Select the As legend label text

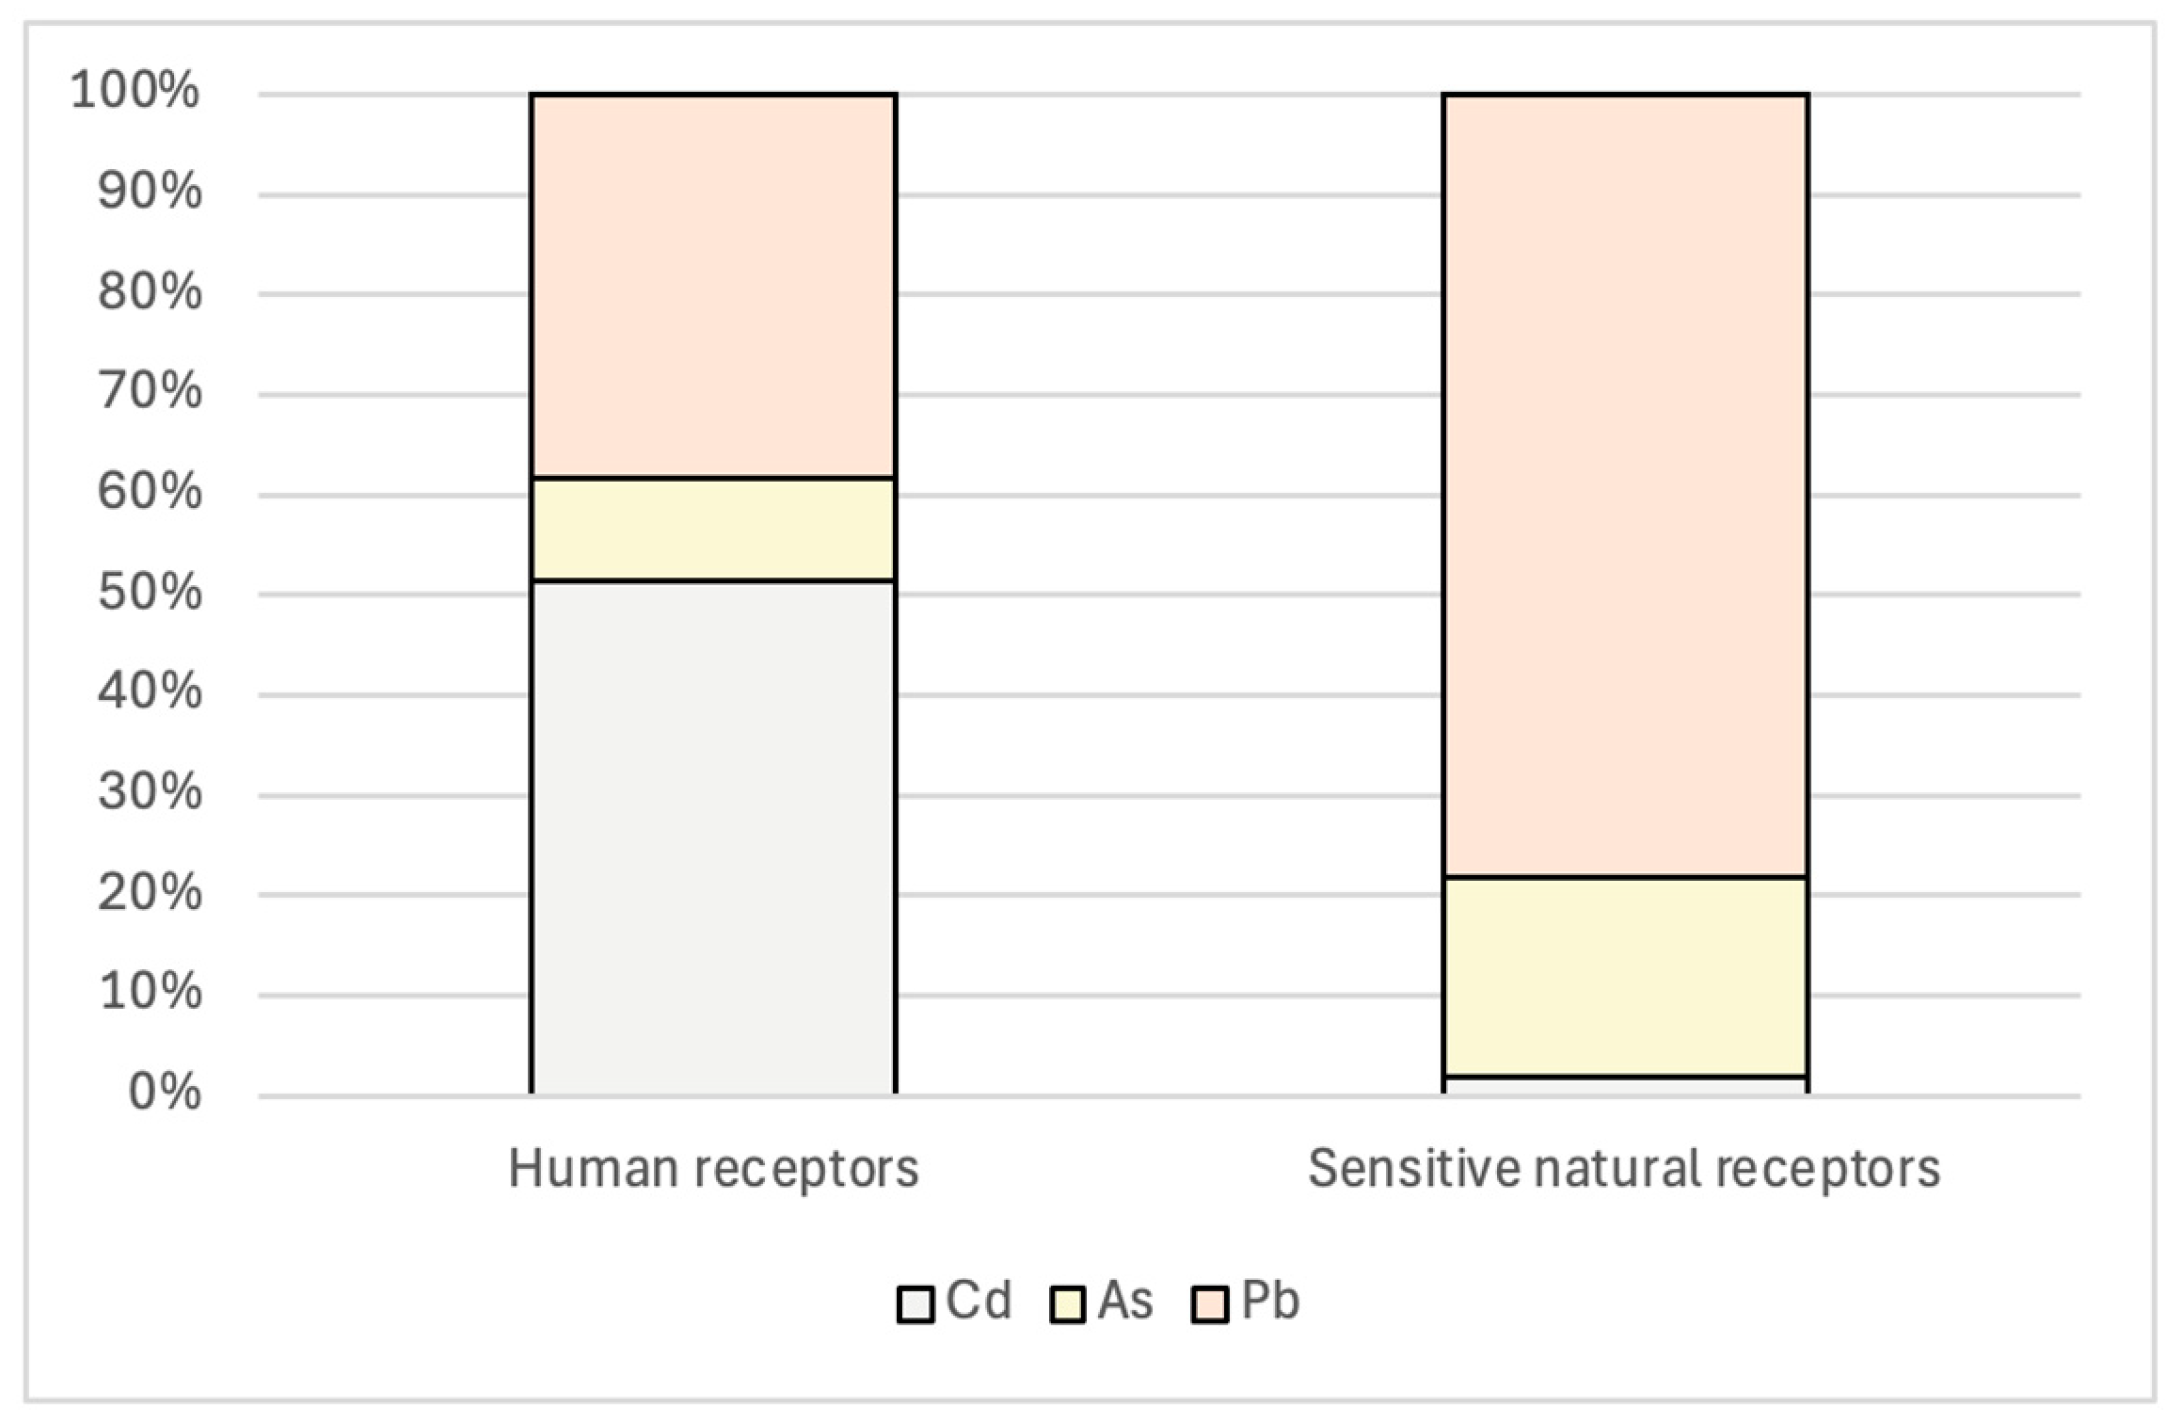click(x=1125, y=1301)
